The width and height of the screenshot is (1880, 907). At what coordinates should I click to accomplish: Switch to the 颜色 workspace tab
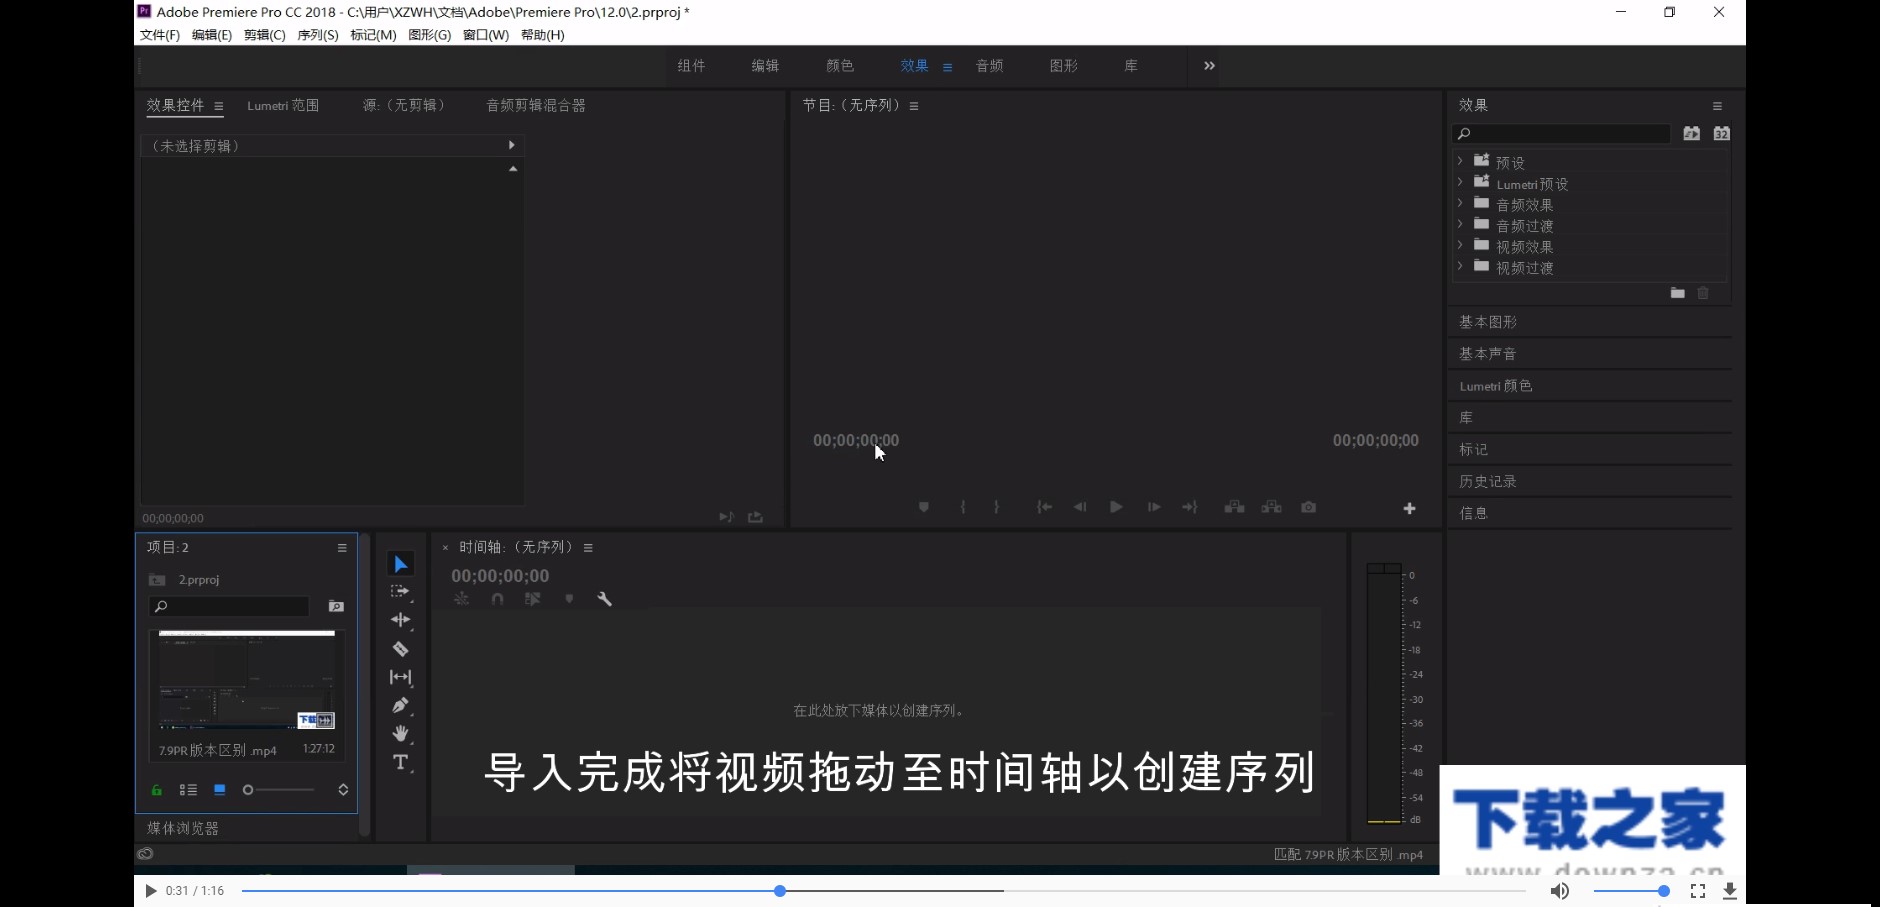click(x=840, y=65)
